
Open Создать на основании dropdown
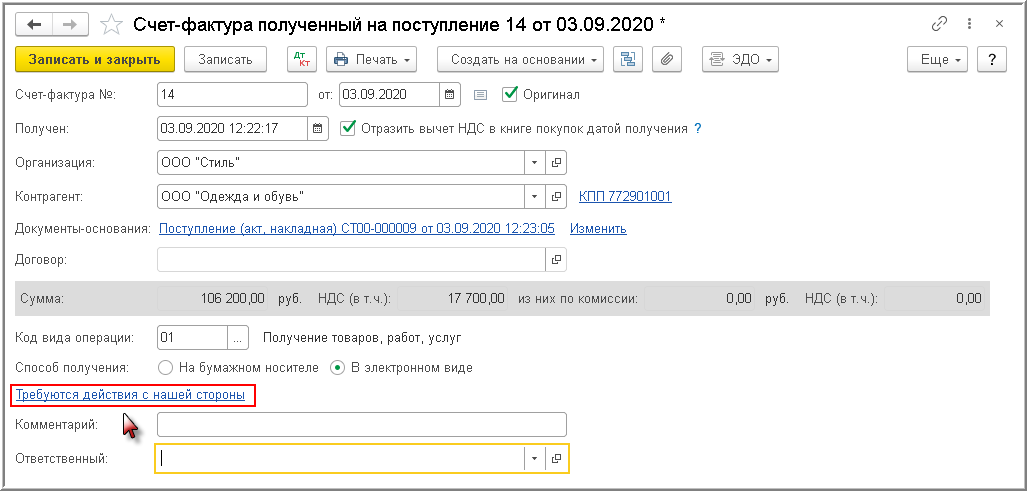coord(526,60)
